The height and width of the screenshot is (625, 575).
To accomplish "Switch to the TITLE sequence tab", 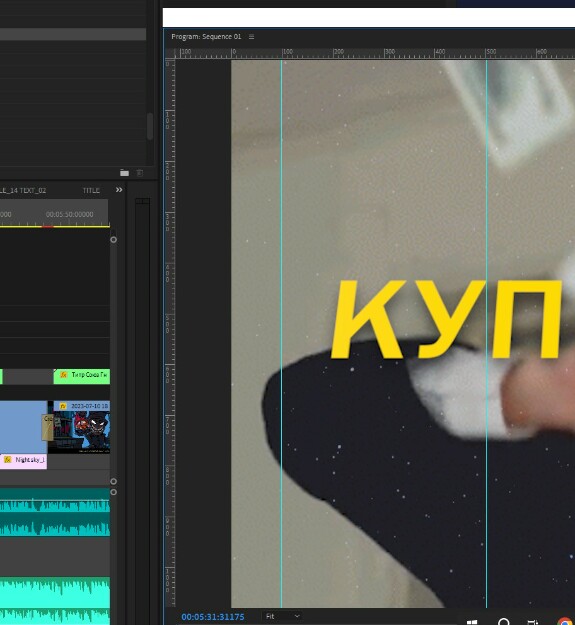I will [91, 191].
